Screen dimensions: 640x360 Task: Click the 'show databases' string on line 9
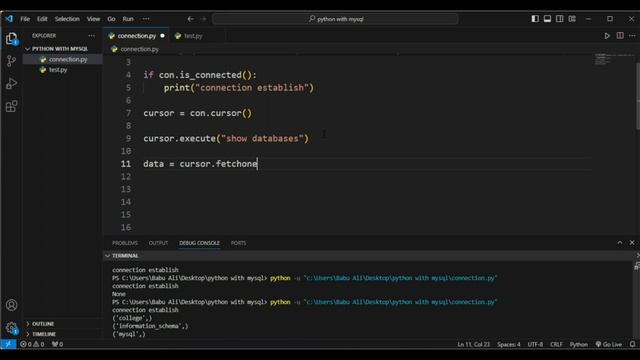(265, 138)
